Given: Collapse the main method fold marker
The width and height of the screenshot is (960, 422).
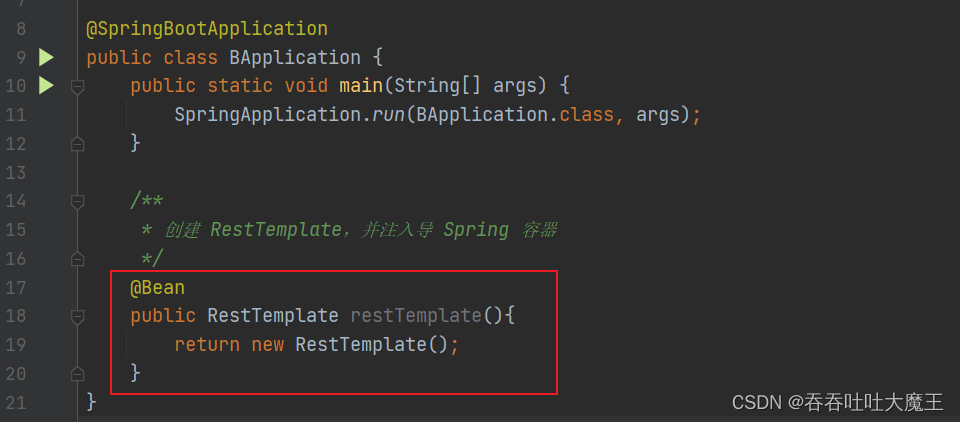Looking at the screenshot, I should [x=77, y=87].
